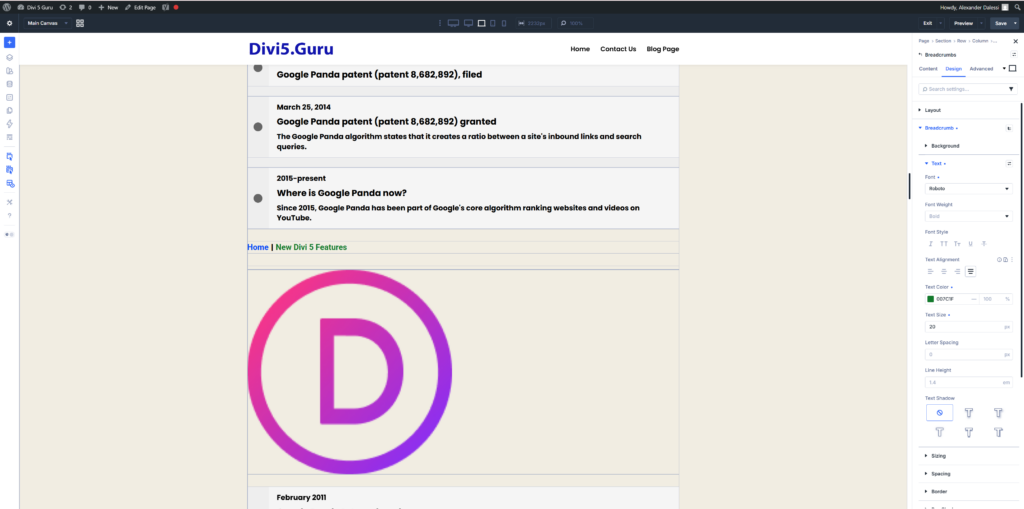Apply italic font style

[x=931, y=244]
